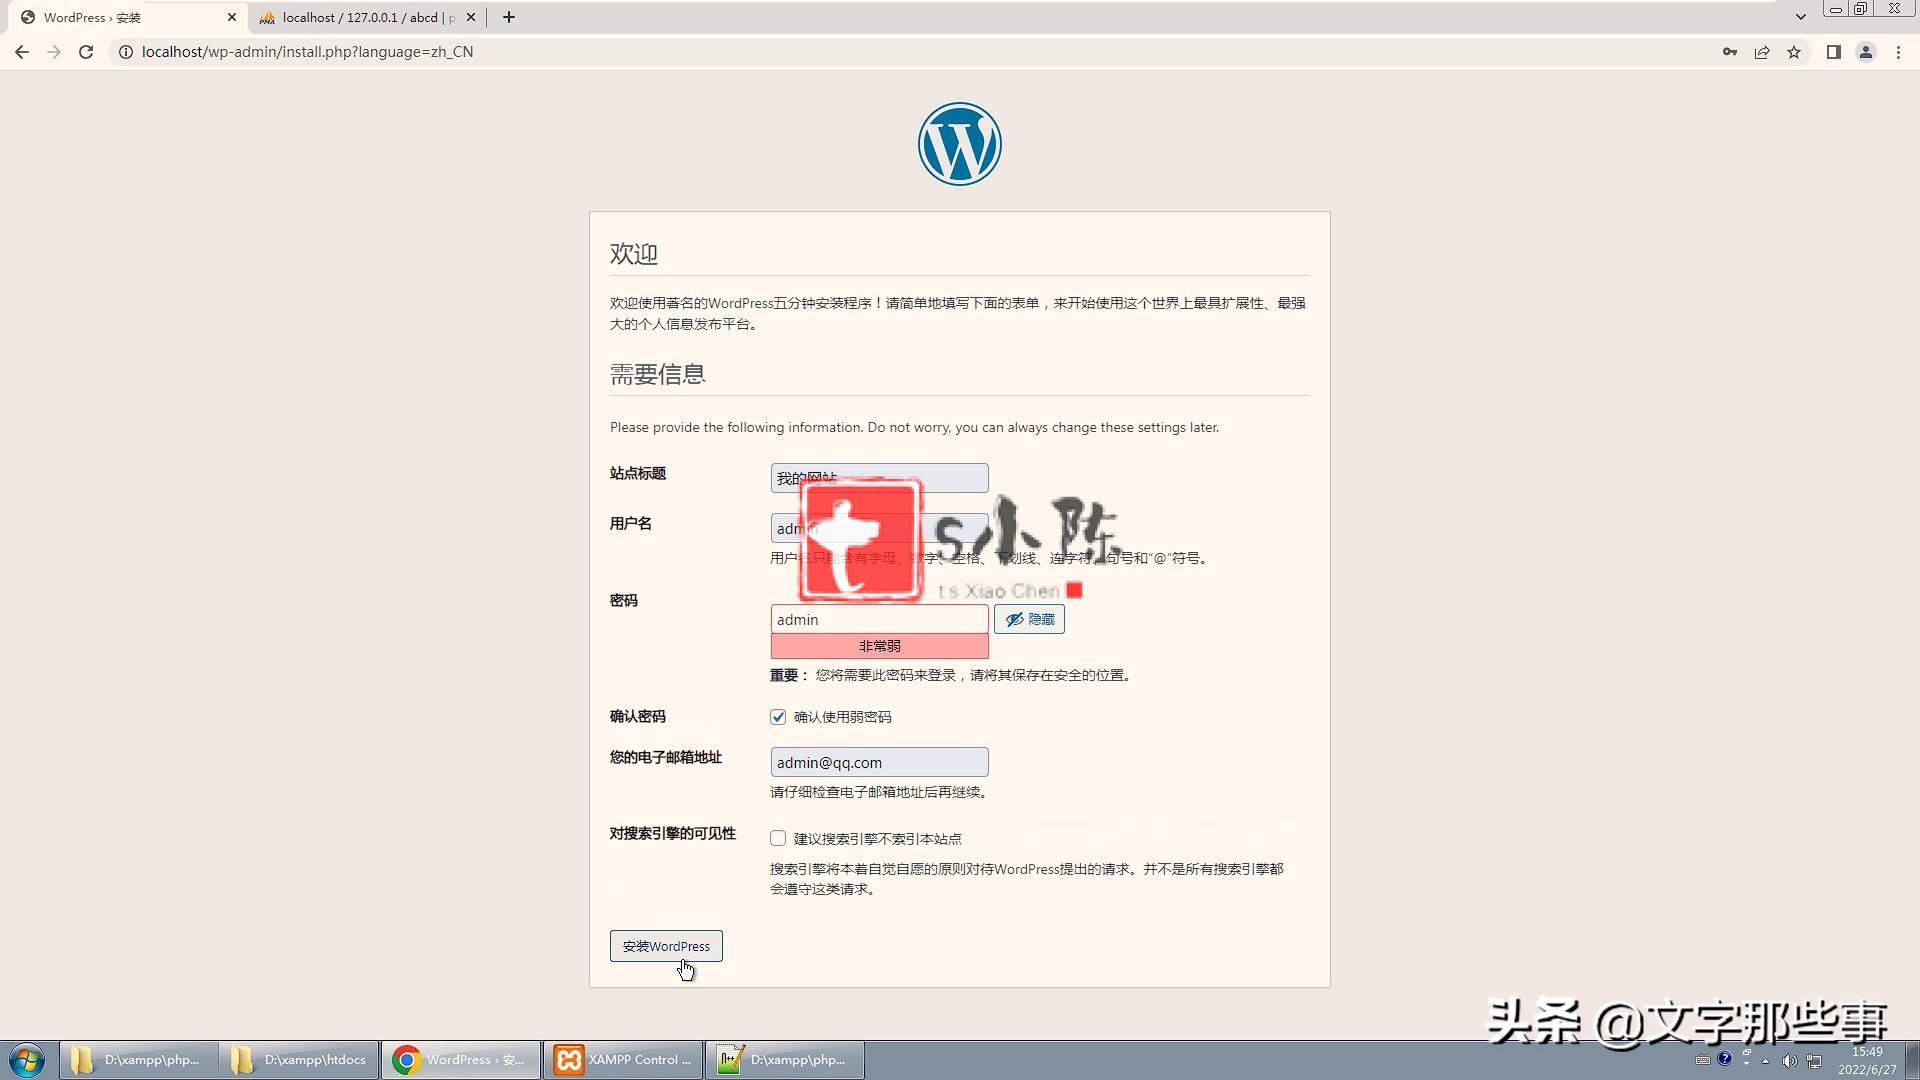Click the browser reload icon
The height and width of the screenshot is (1080, 1920).
tap(86, 52)
